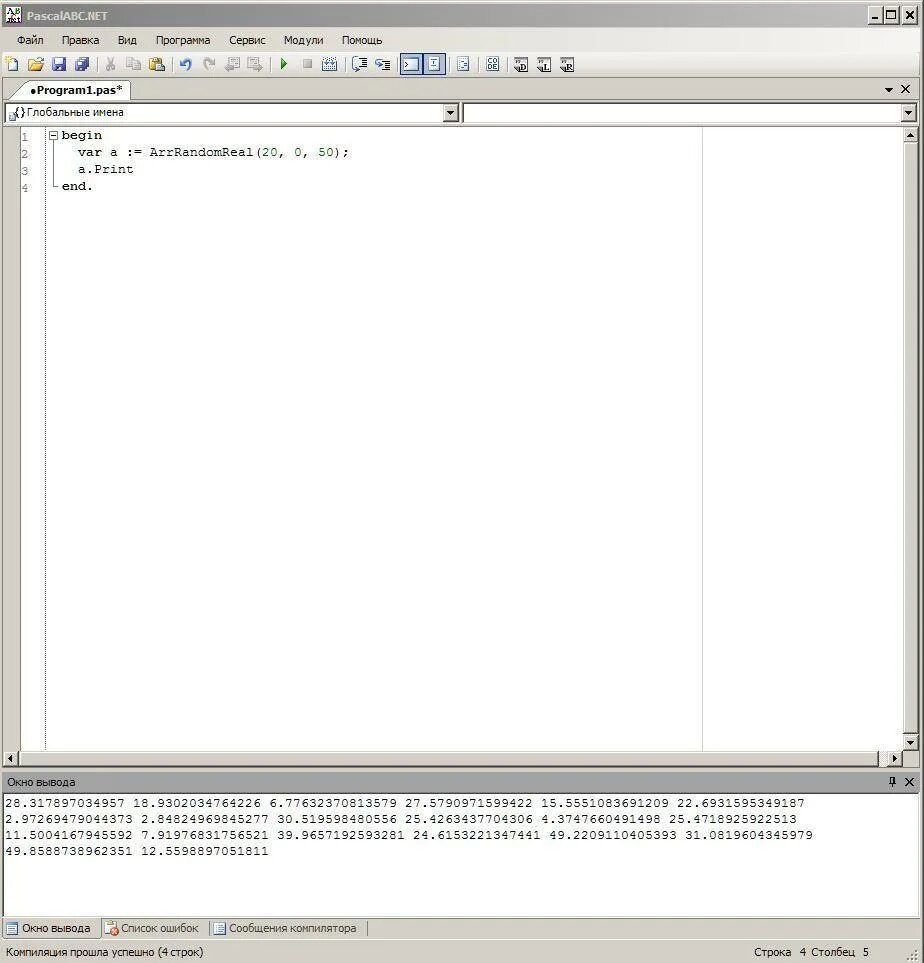Open the Помощь menu

(361, 40)
